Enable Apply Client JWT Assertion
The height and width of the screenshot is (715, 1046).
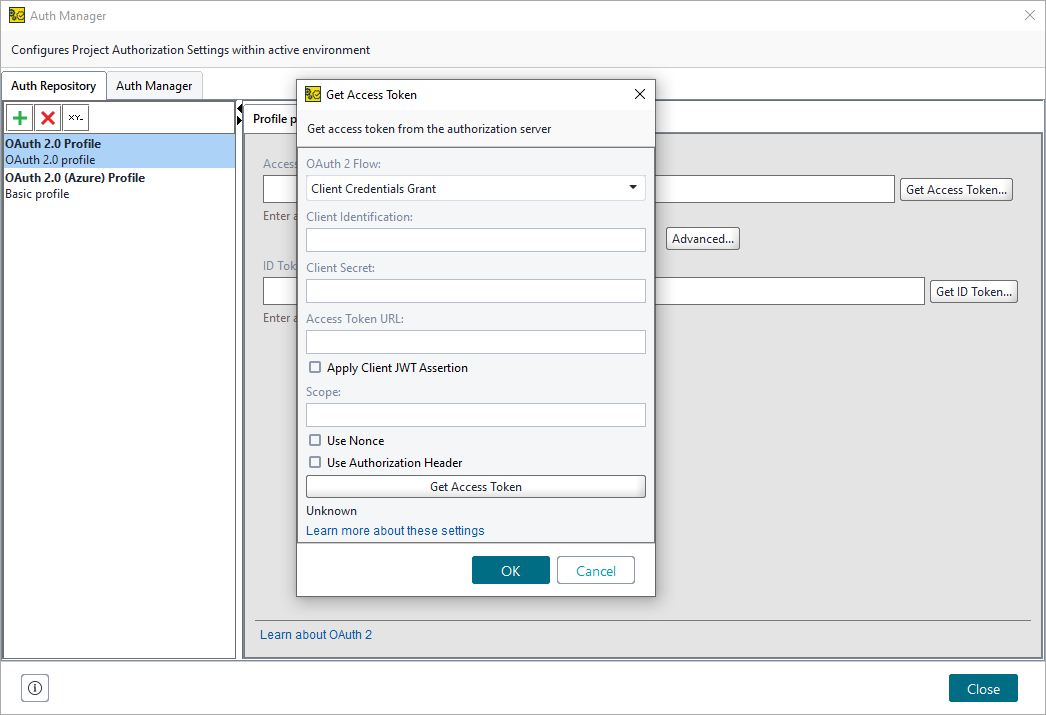point(315,367)
